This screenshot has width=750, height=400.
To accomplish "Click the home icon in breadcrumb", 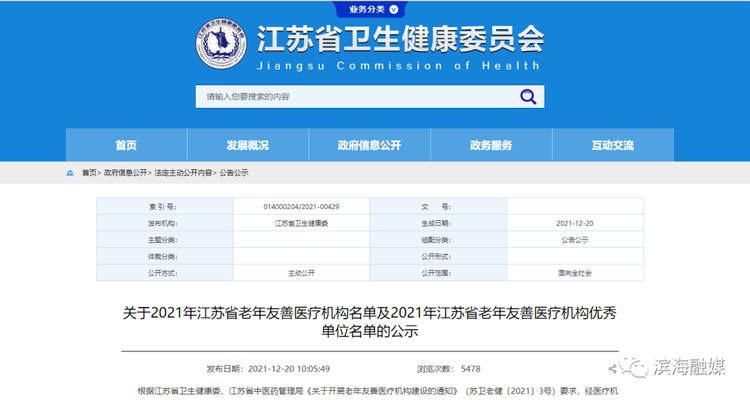I will (70, 173).
